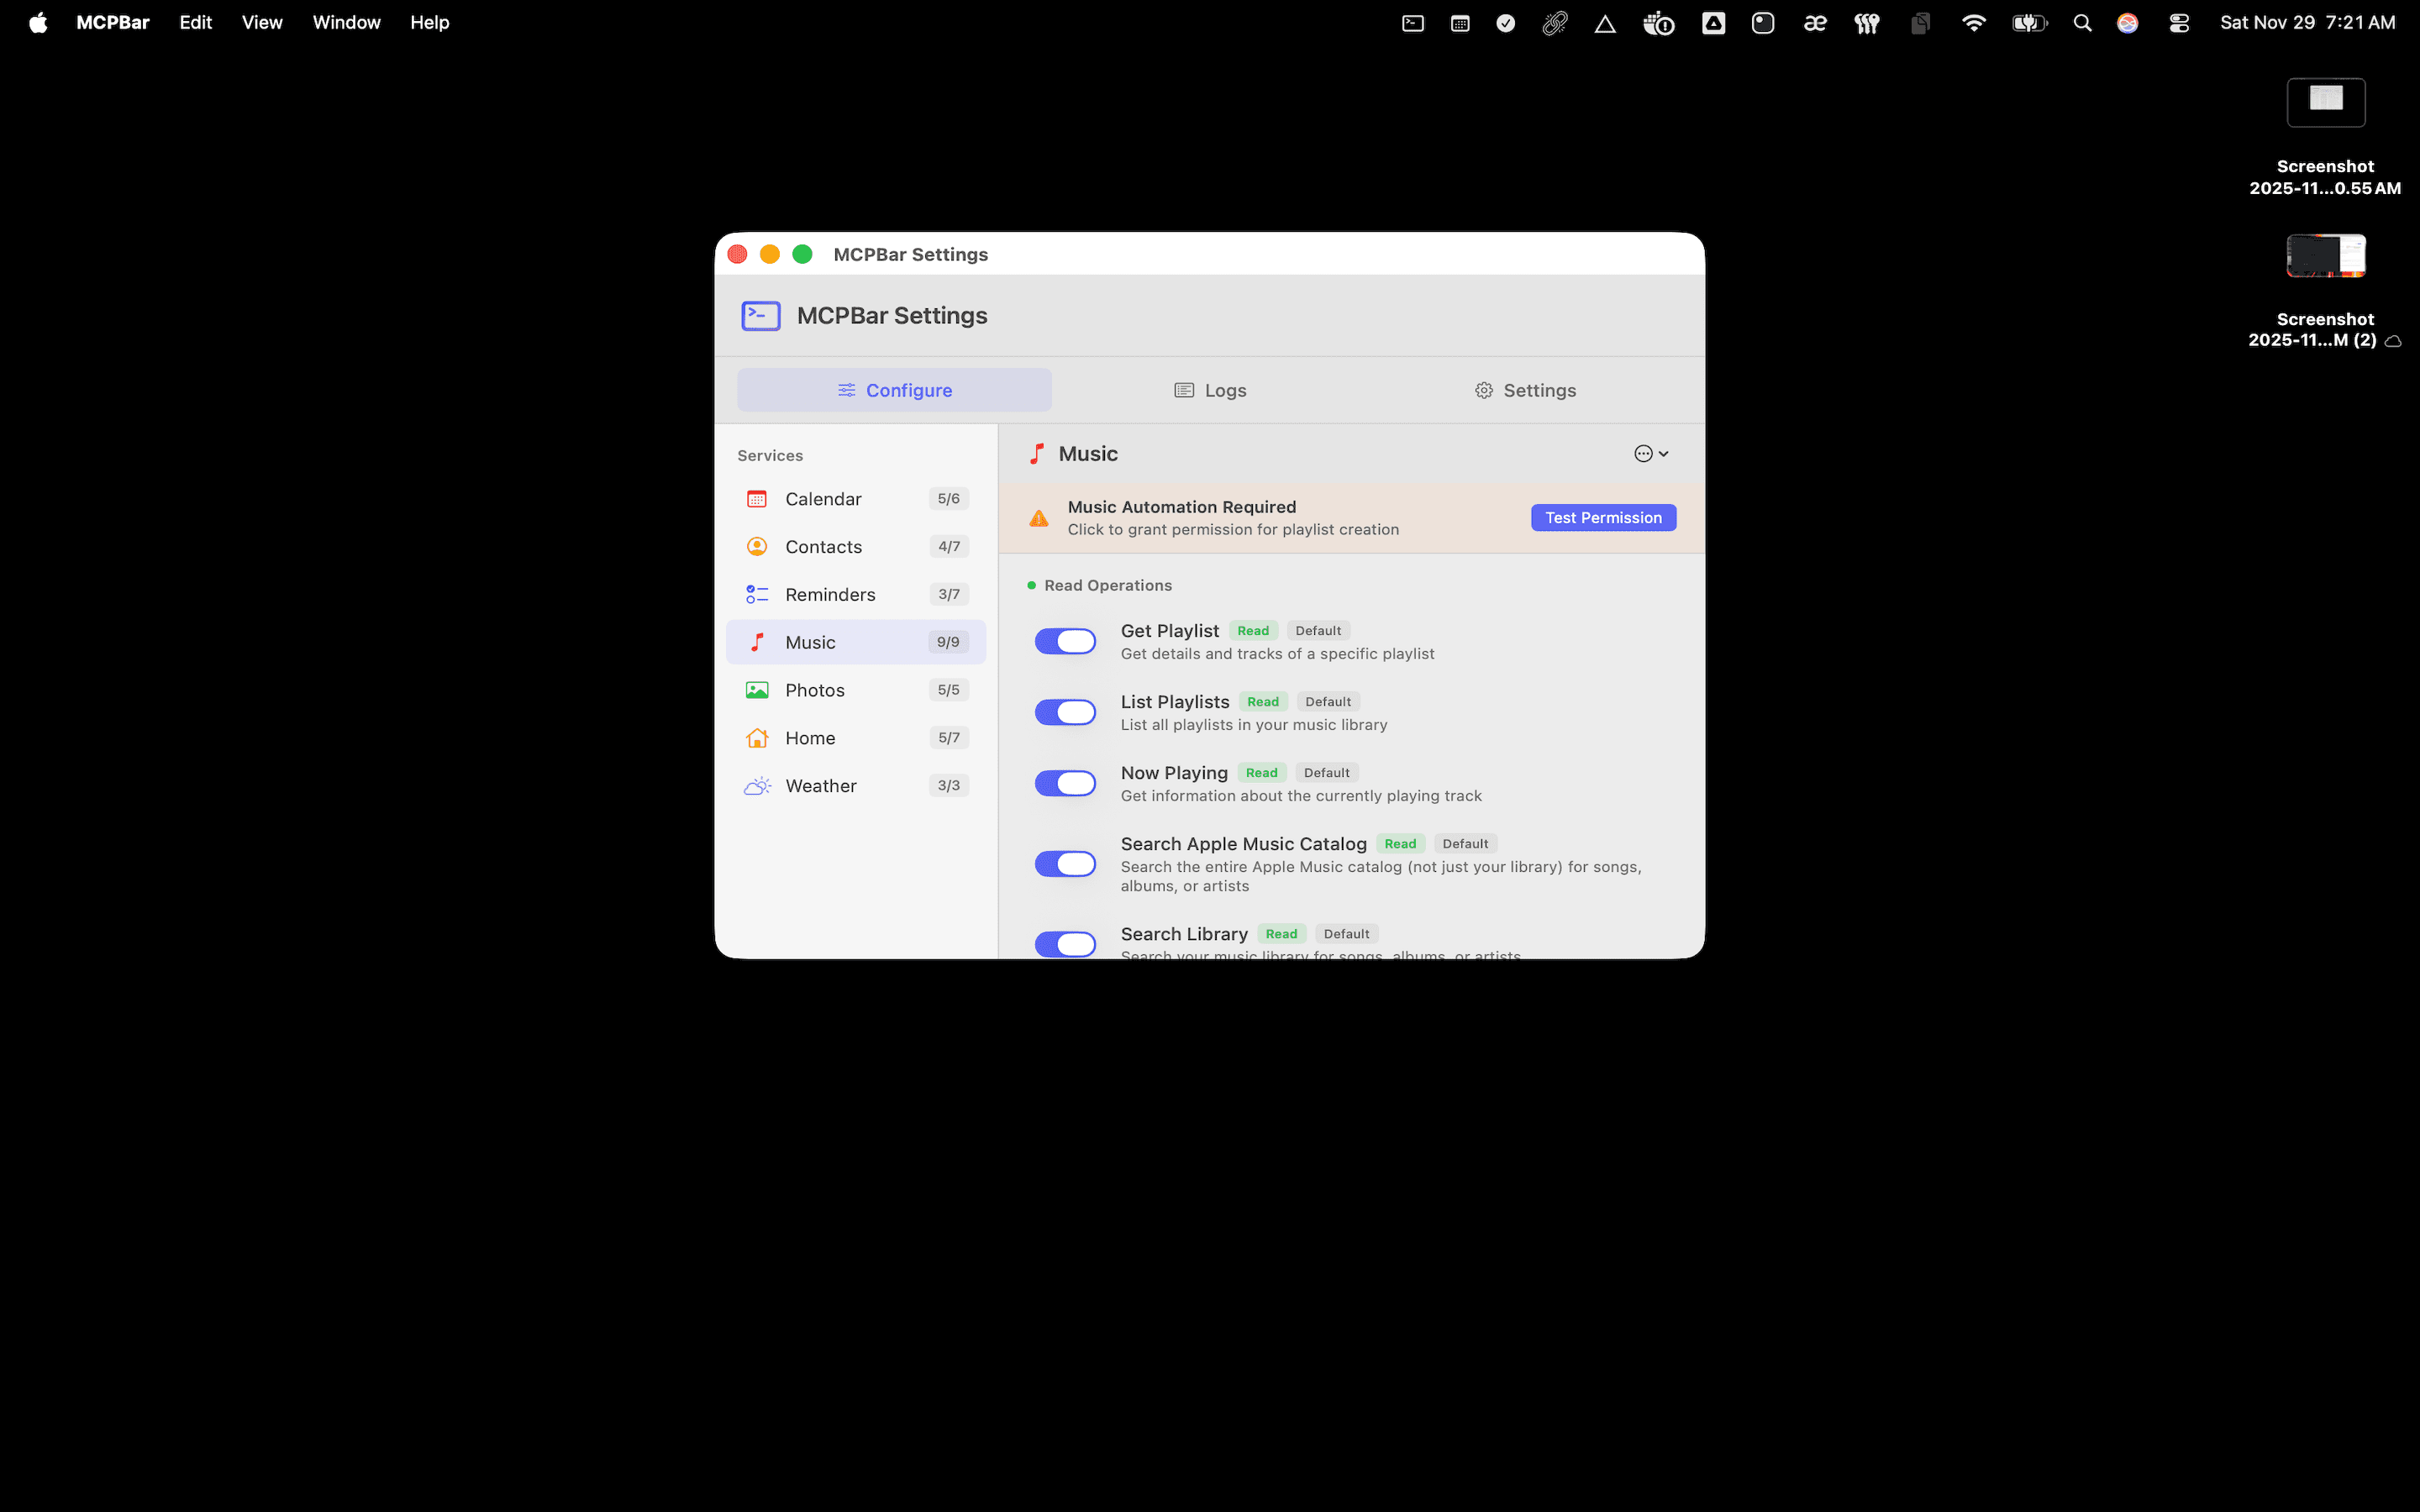2420x1512 pixels.
Task: Turn off List Playlists
Action: pos(1065,711)
